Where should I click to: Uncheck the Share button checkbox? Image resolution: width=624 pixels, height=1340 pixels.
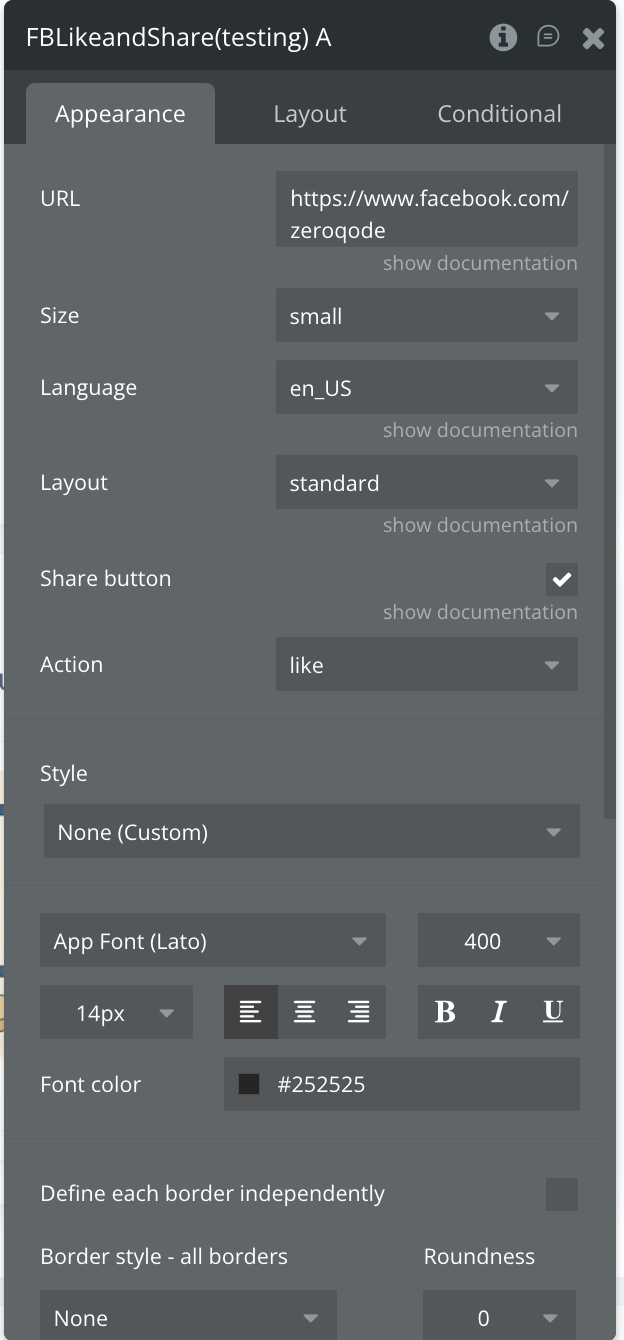click(x=562, y=579)
